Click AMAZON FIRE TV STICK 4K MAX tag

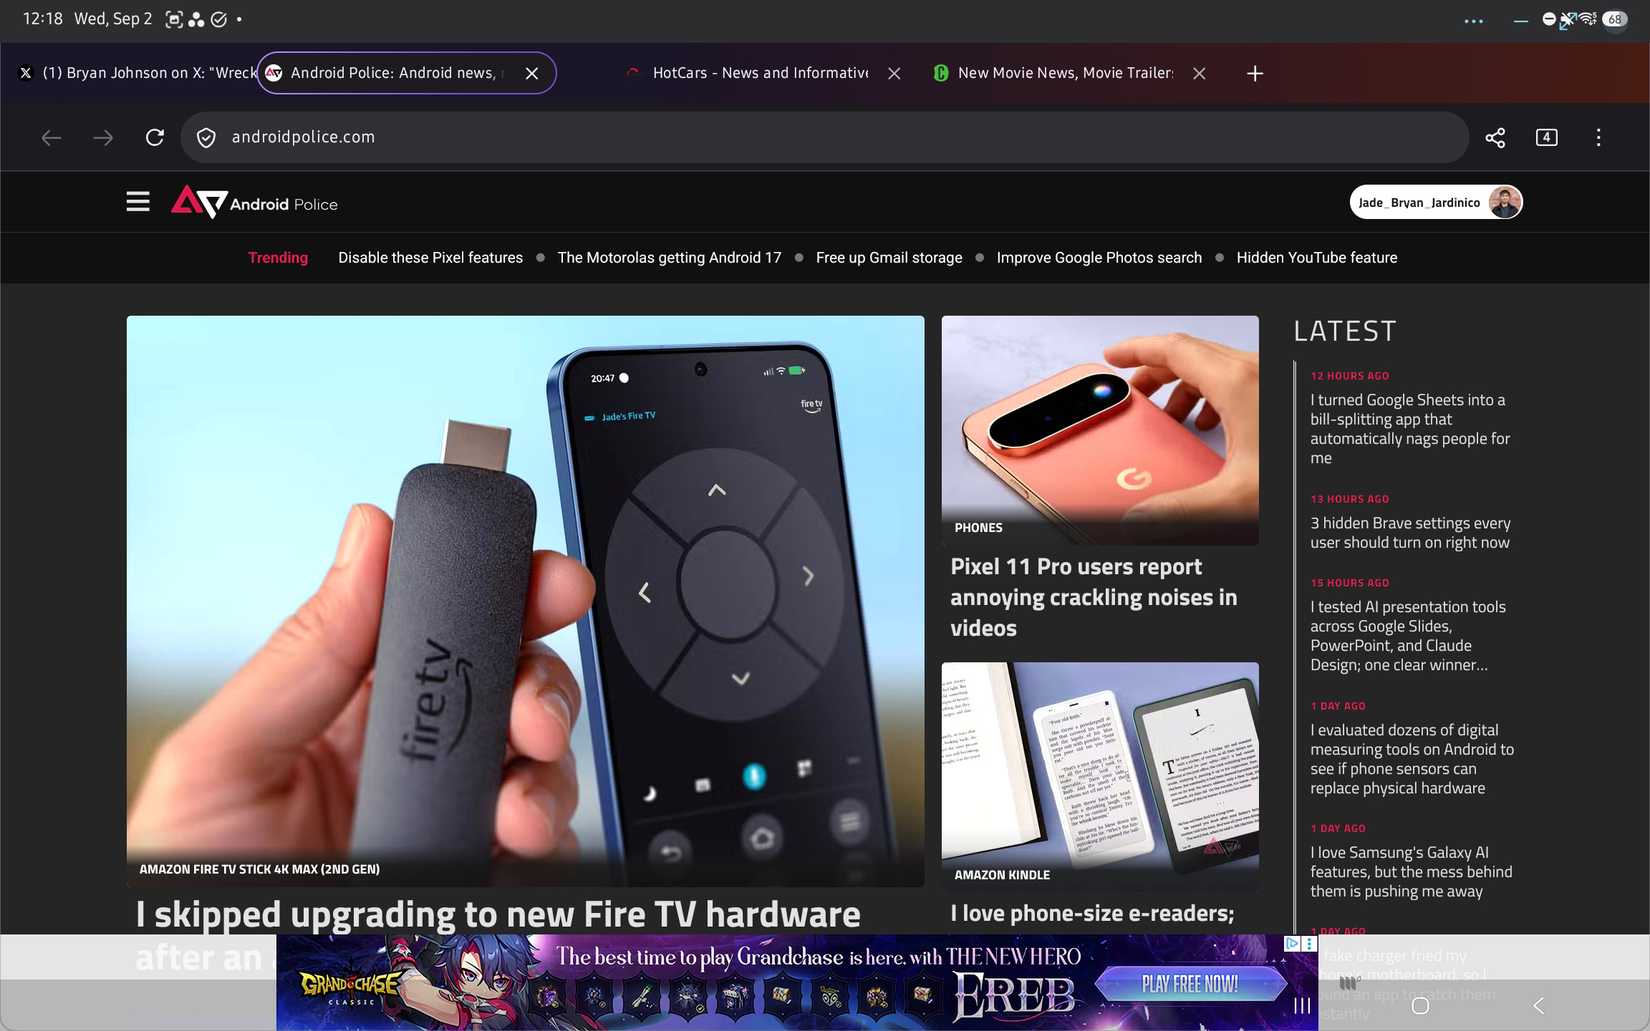[259, 869]
